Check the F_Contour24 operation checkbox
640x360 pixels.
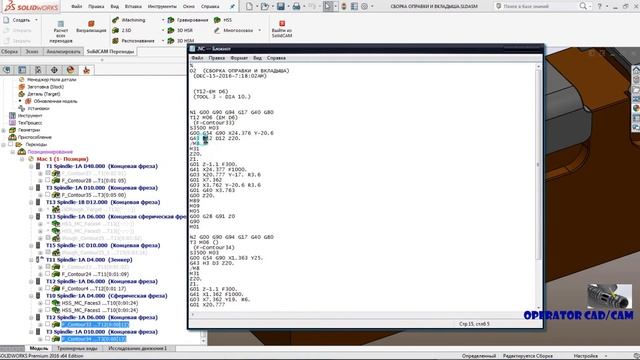pos(48,274)
